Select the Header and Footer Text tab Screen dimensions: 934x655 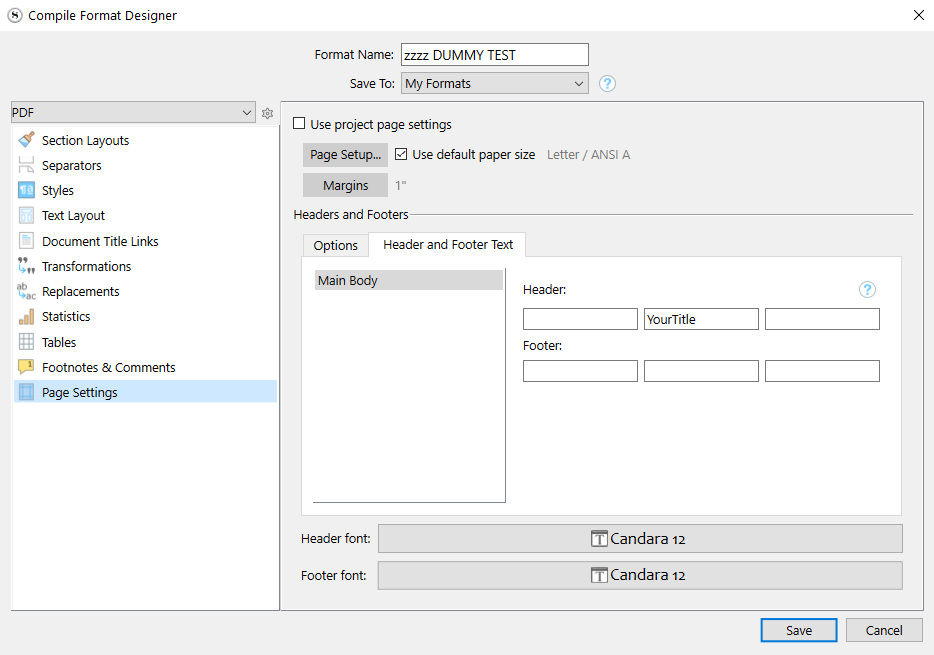tap(447, 245)
